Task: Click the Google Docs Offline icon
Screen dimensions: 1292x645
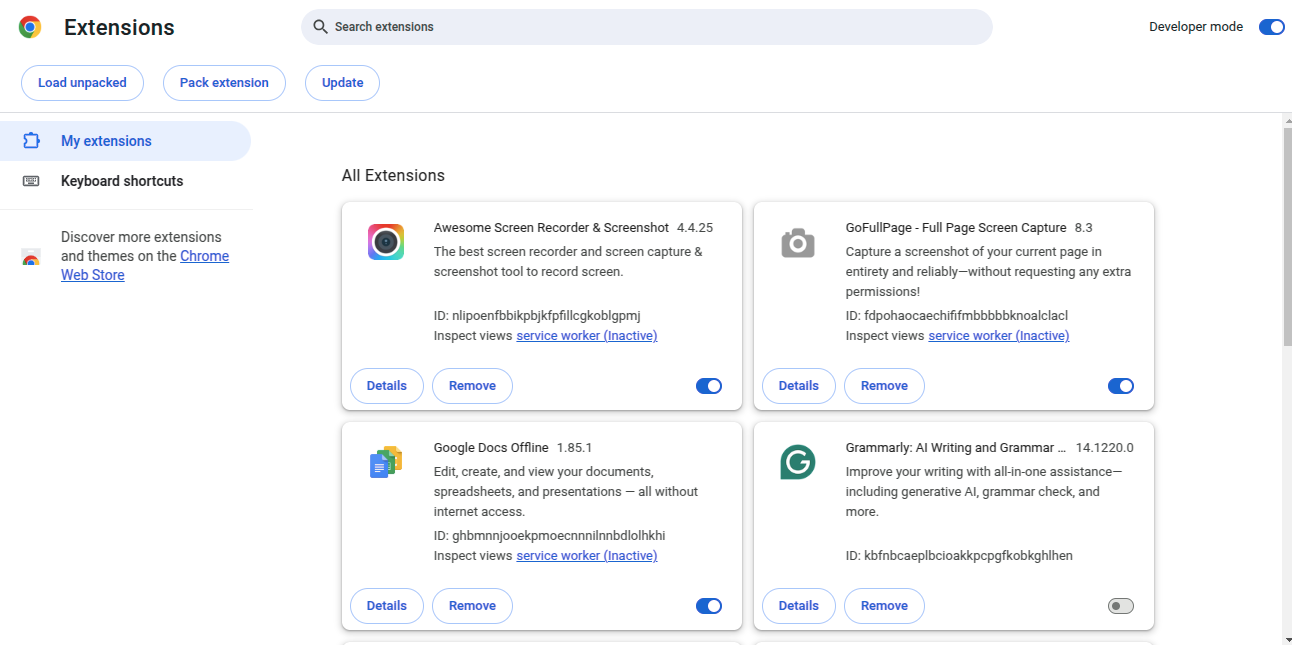Action: (x=386, y=462)
